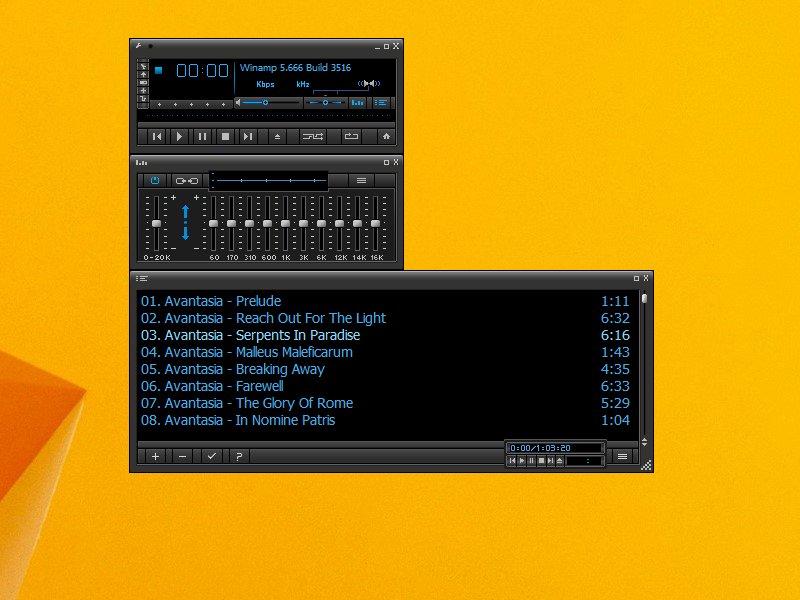Add a track with the plus icon
This screenshot has height=600, width=800.
[155, 455]
